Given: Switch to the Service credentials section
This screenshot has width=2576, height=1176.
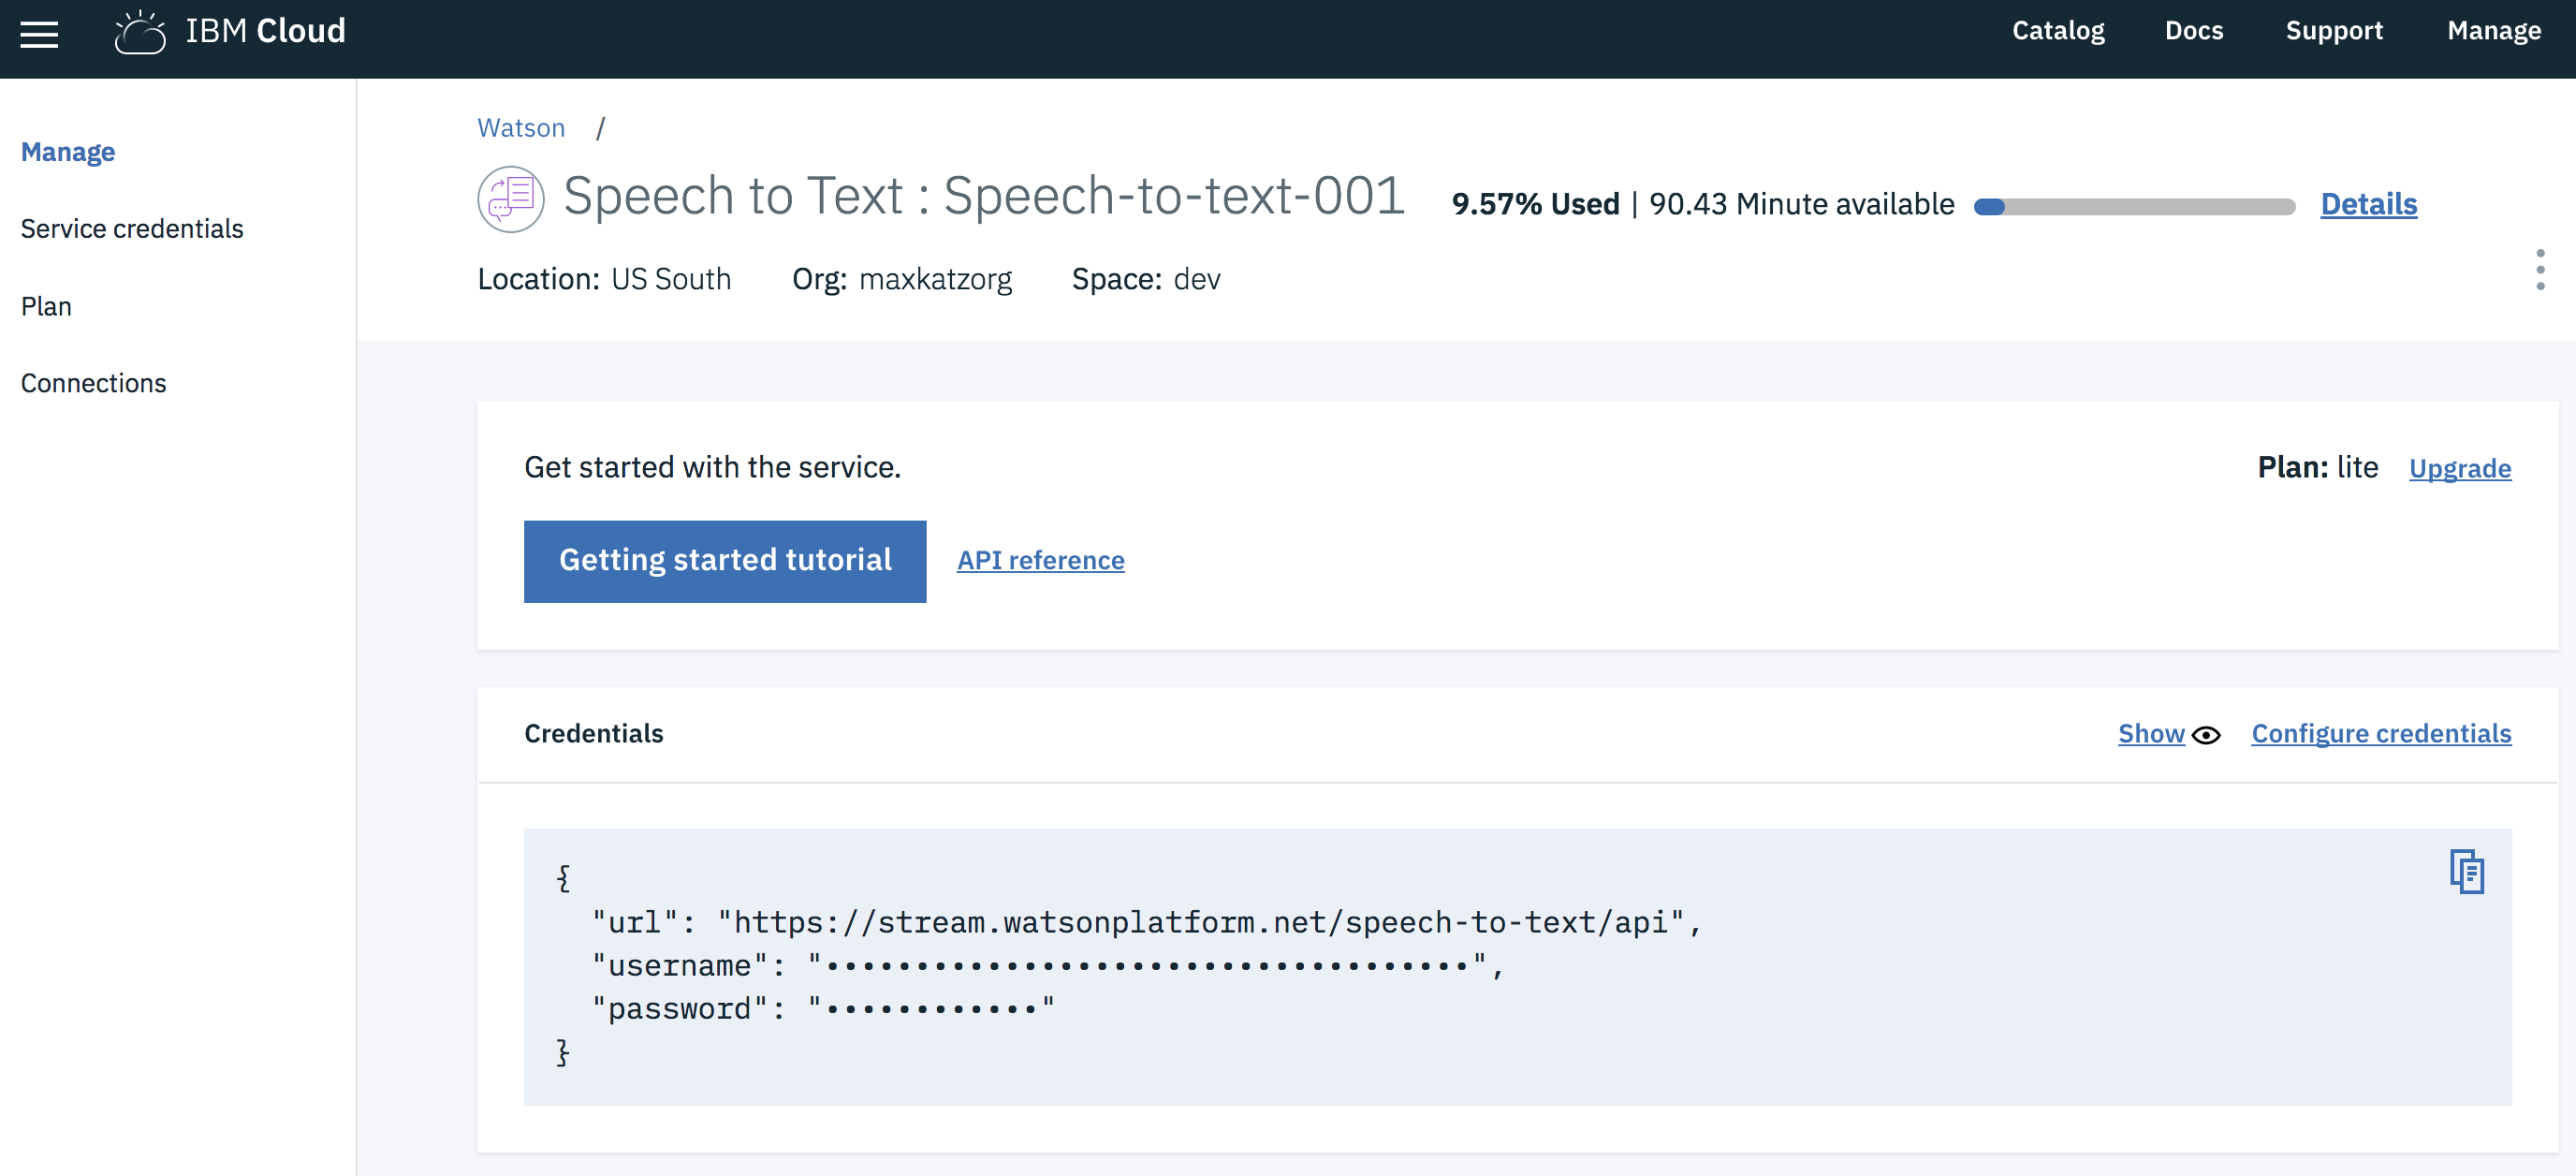Looking at the screenshot, I should coord(132,228).
